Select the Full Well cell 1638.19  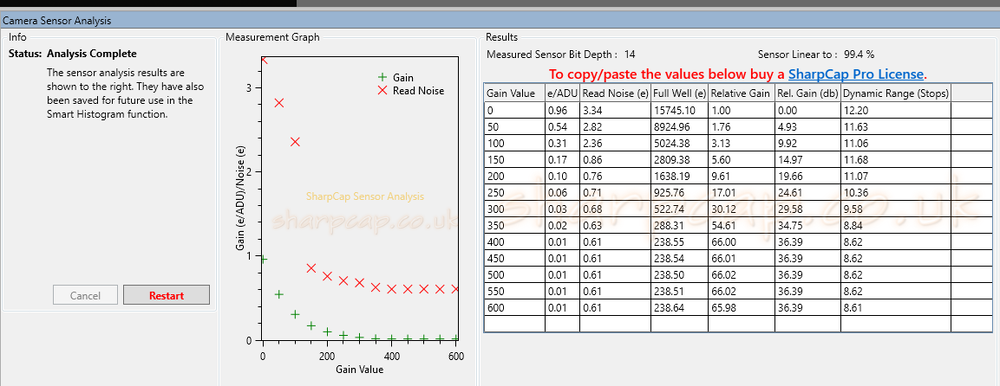pyautogui.click(x=680, y=176)
